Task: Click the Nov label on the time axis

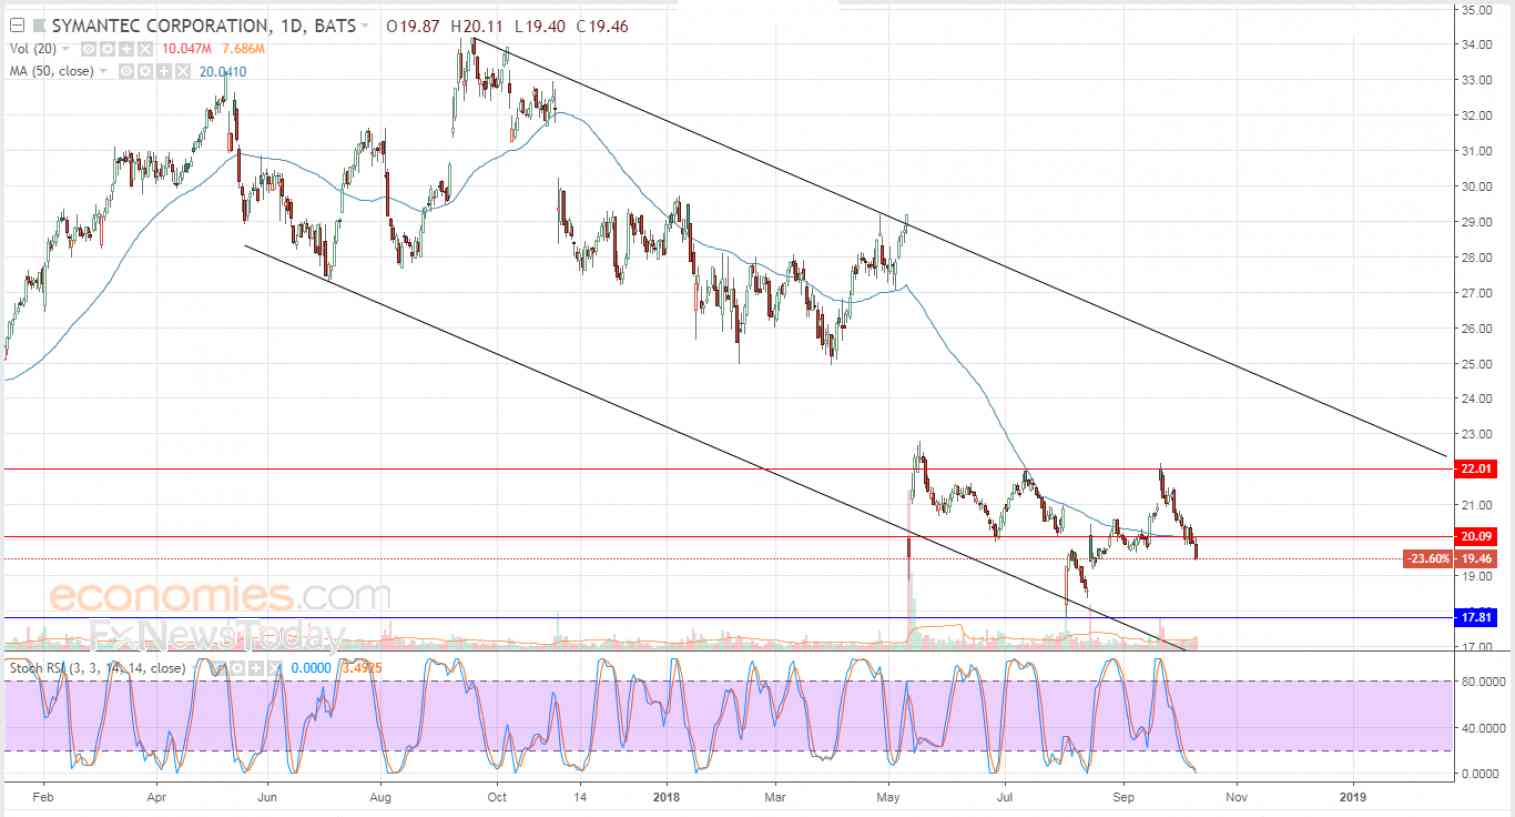Action: click(1236, 797)
